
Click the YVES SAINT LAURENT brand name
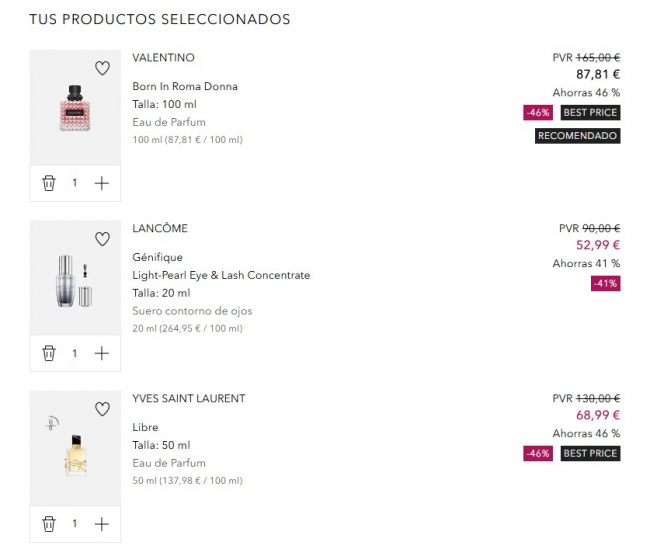coord(188,398)
